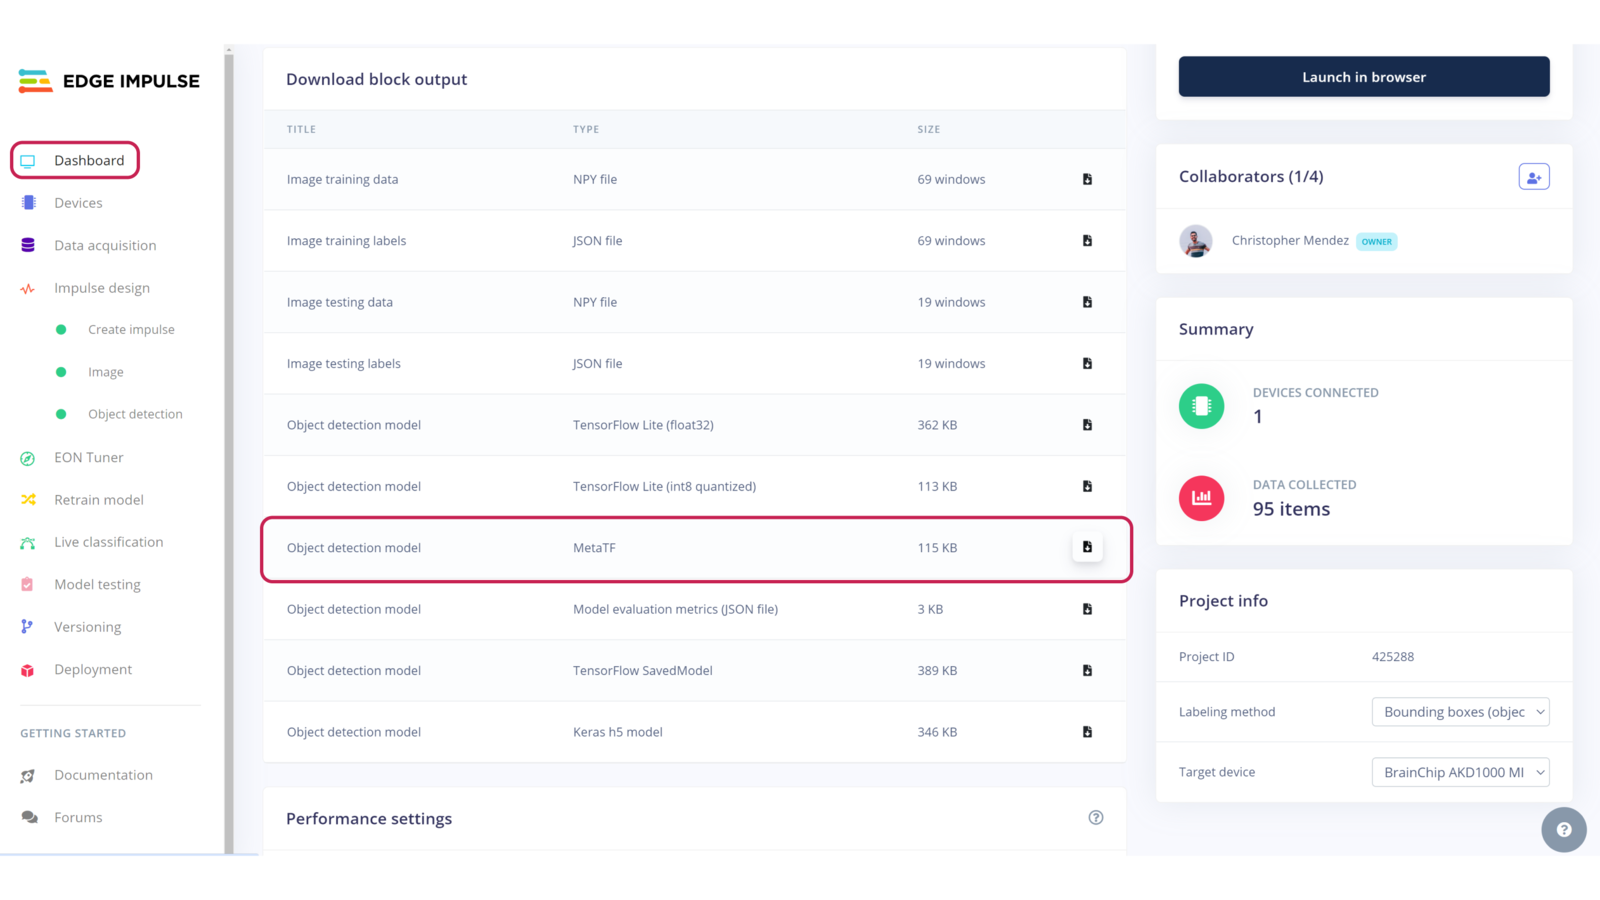The width and height of the screenshot is (1600, 900).
Task: Open Model testing
Action: pos(97,585)
